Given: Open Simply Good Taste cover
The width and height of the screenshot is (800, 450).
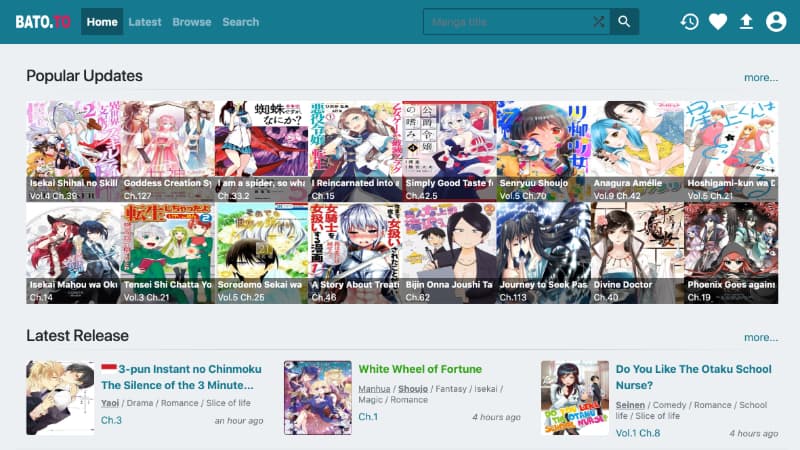Looking at the screenshot, I should point(449,151).
